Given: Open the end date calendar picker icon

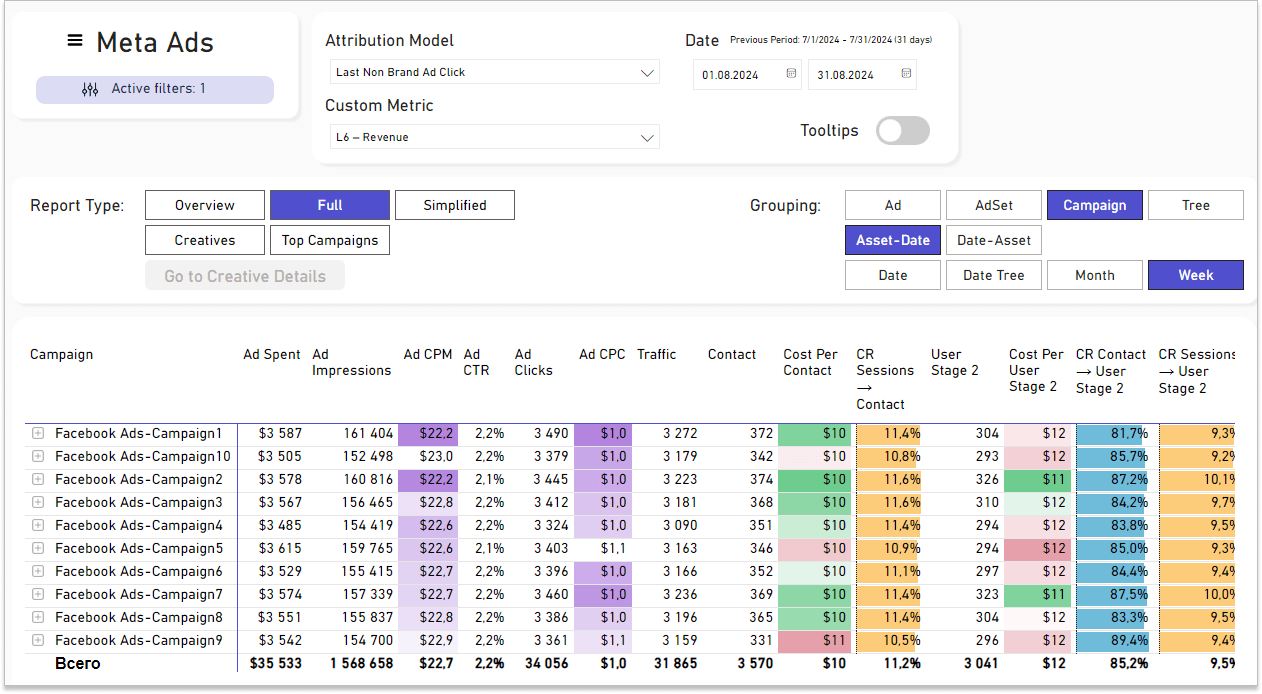Looking at the screenshot, I should point(906,74).
